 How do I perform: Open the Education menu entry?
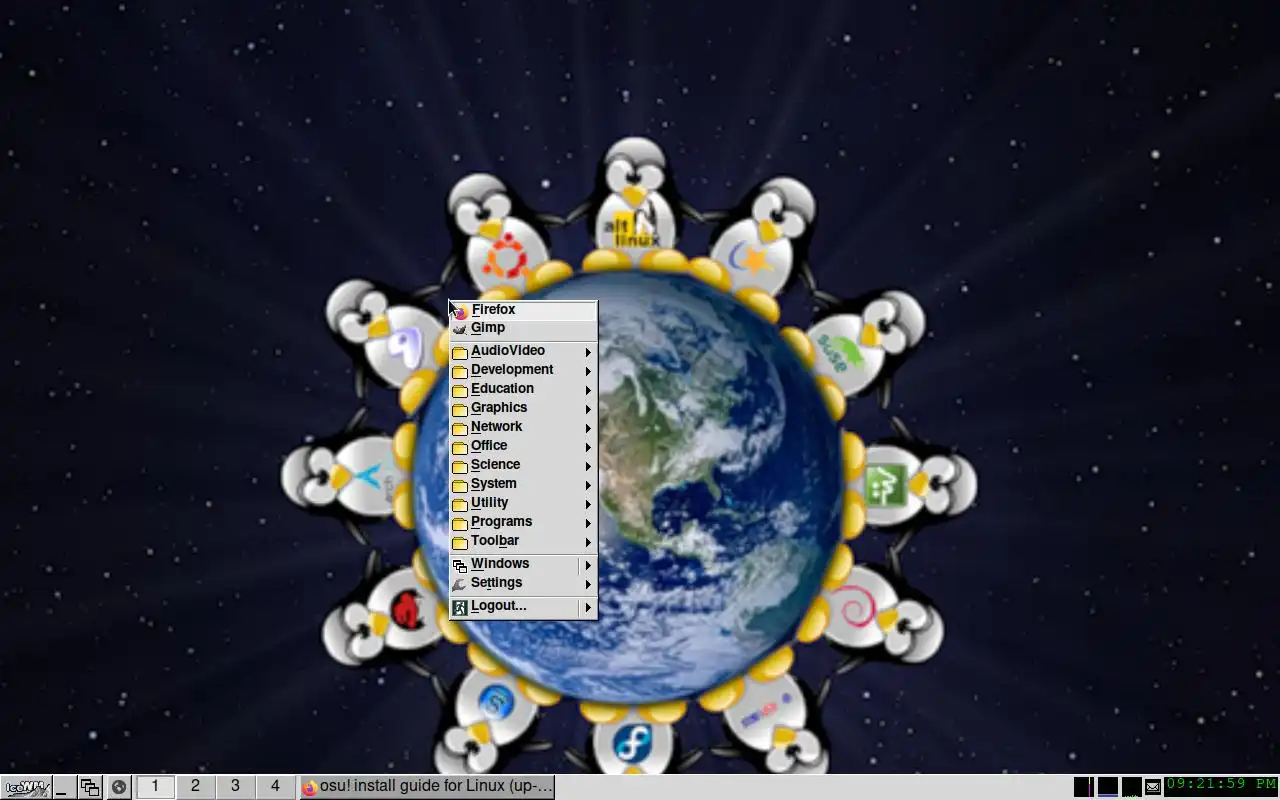coord(523,389)
